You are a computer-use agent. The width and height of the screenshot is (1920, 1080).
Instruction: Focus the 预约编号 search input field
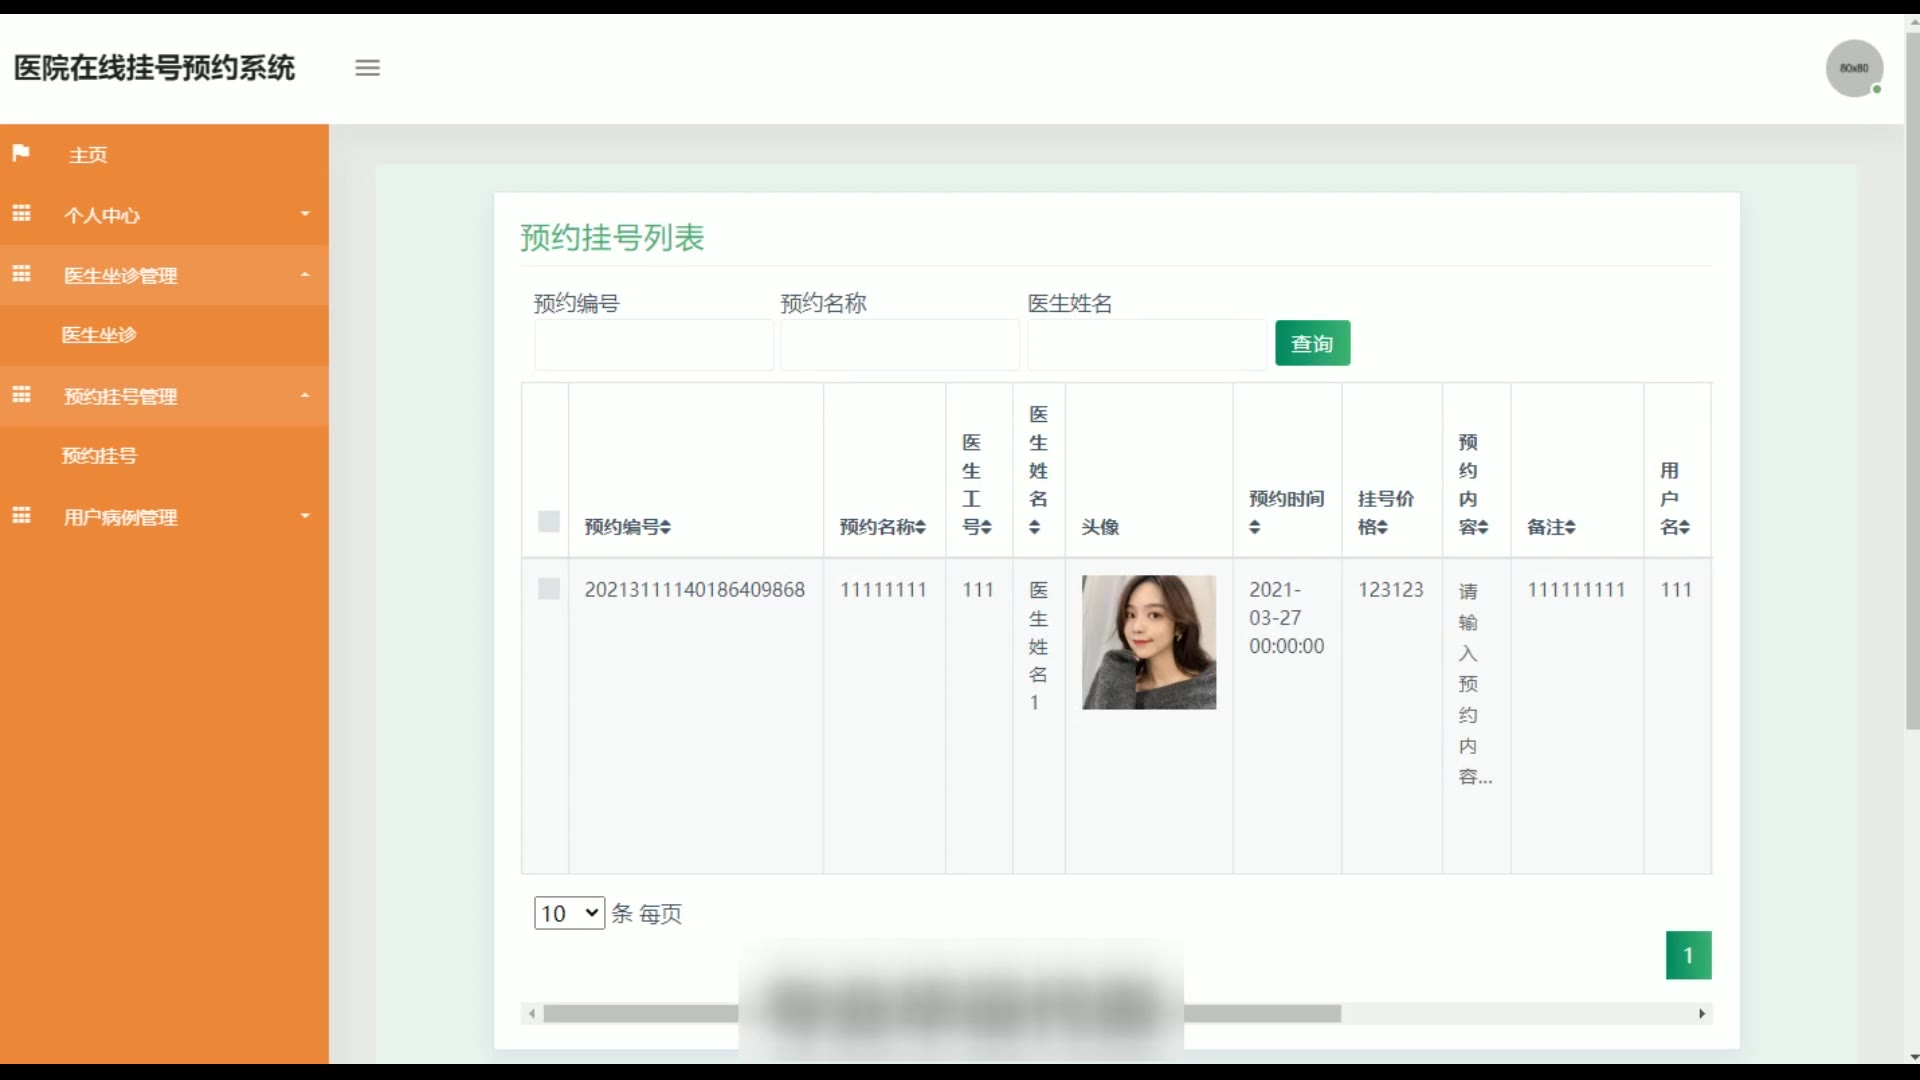653,345
